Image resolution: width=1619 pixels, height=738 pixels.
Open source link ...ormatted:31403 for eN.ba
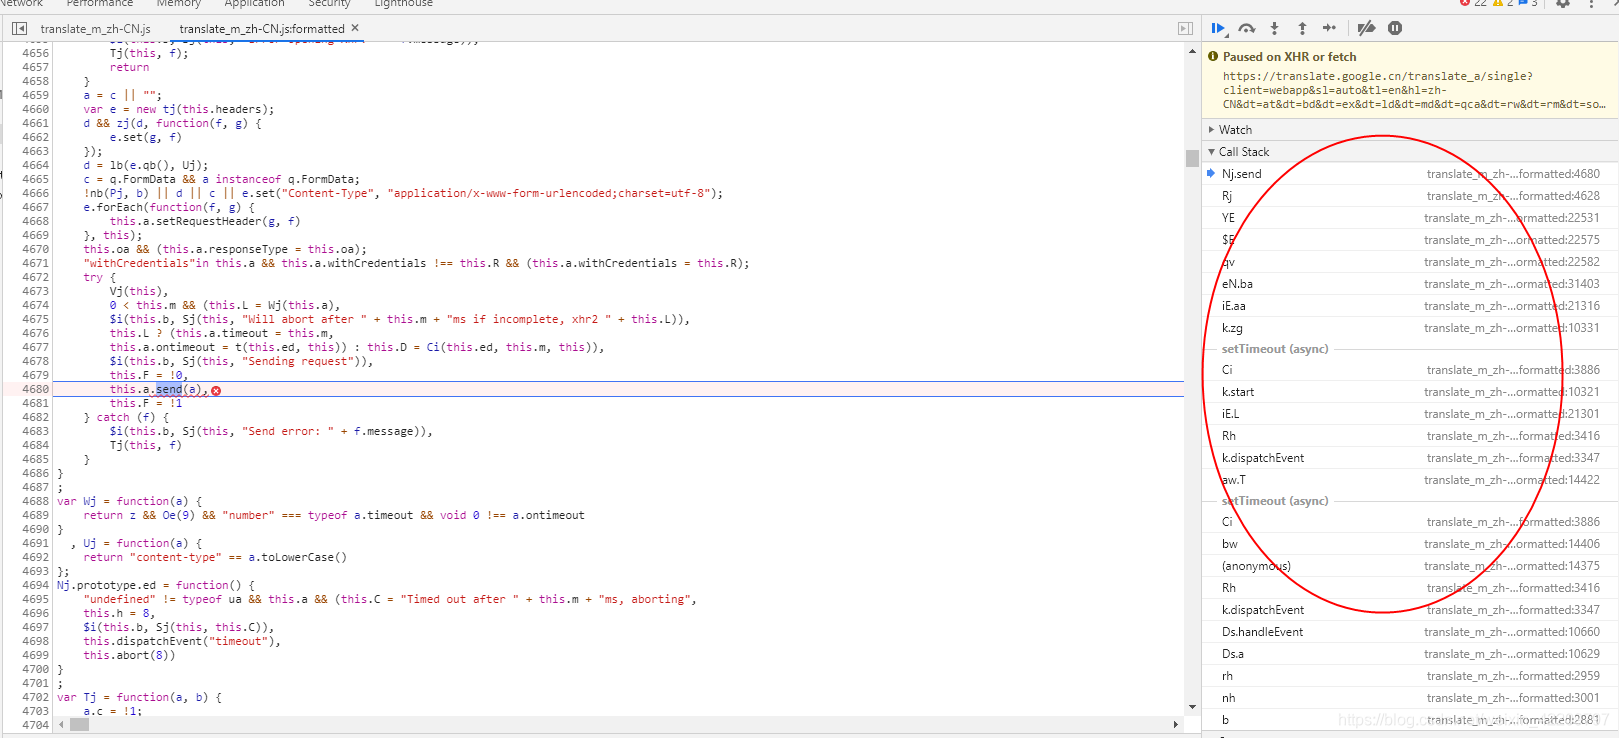(1512, 284)
